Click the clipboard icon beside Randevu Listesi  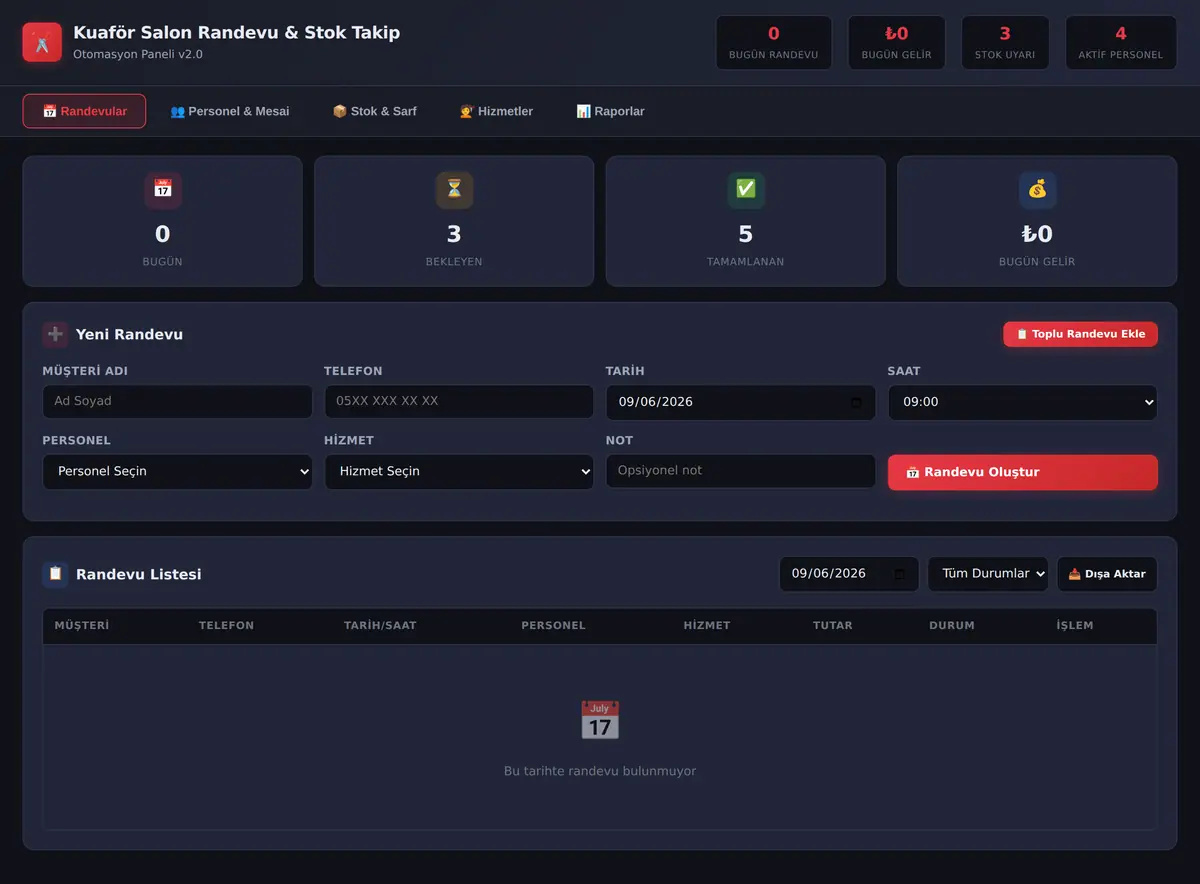(x=56, y=574)
